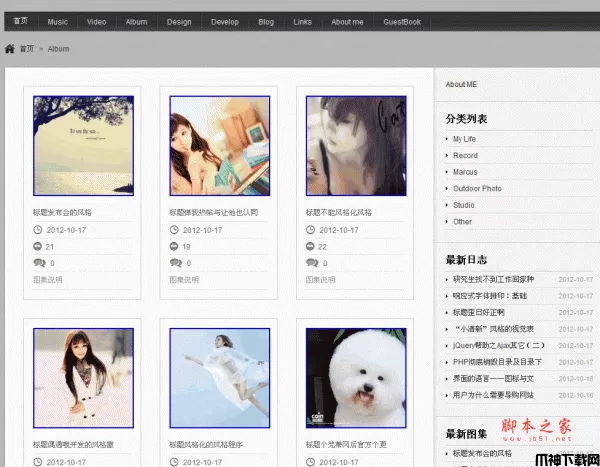Click the comment bubble icon under the third album
Viewport: 600px width, 467px height.
pos(312,263)
